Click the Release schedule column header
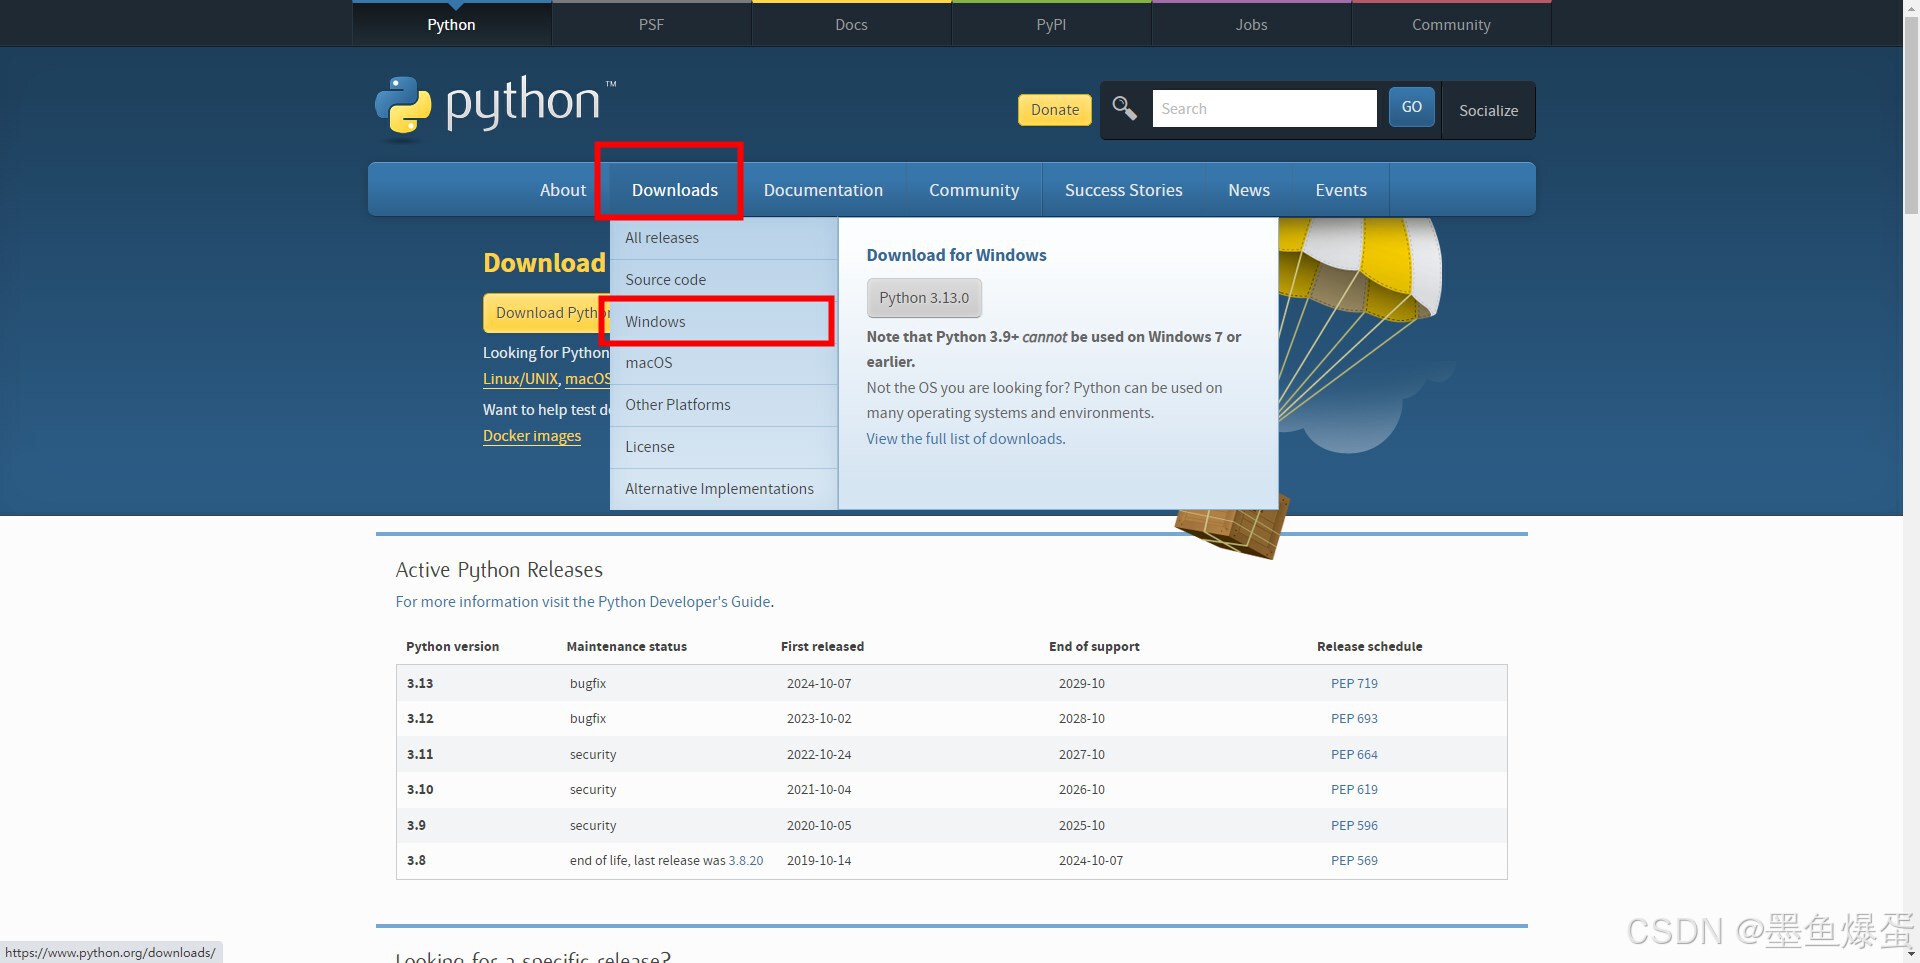Viewport: 1920px width, 963px height. click(x=1369, y=647)
